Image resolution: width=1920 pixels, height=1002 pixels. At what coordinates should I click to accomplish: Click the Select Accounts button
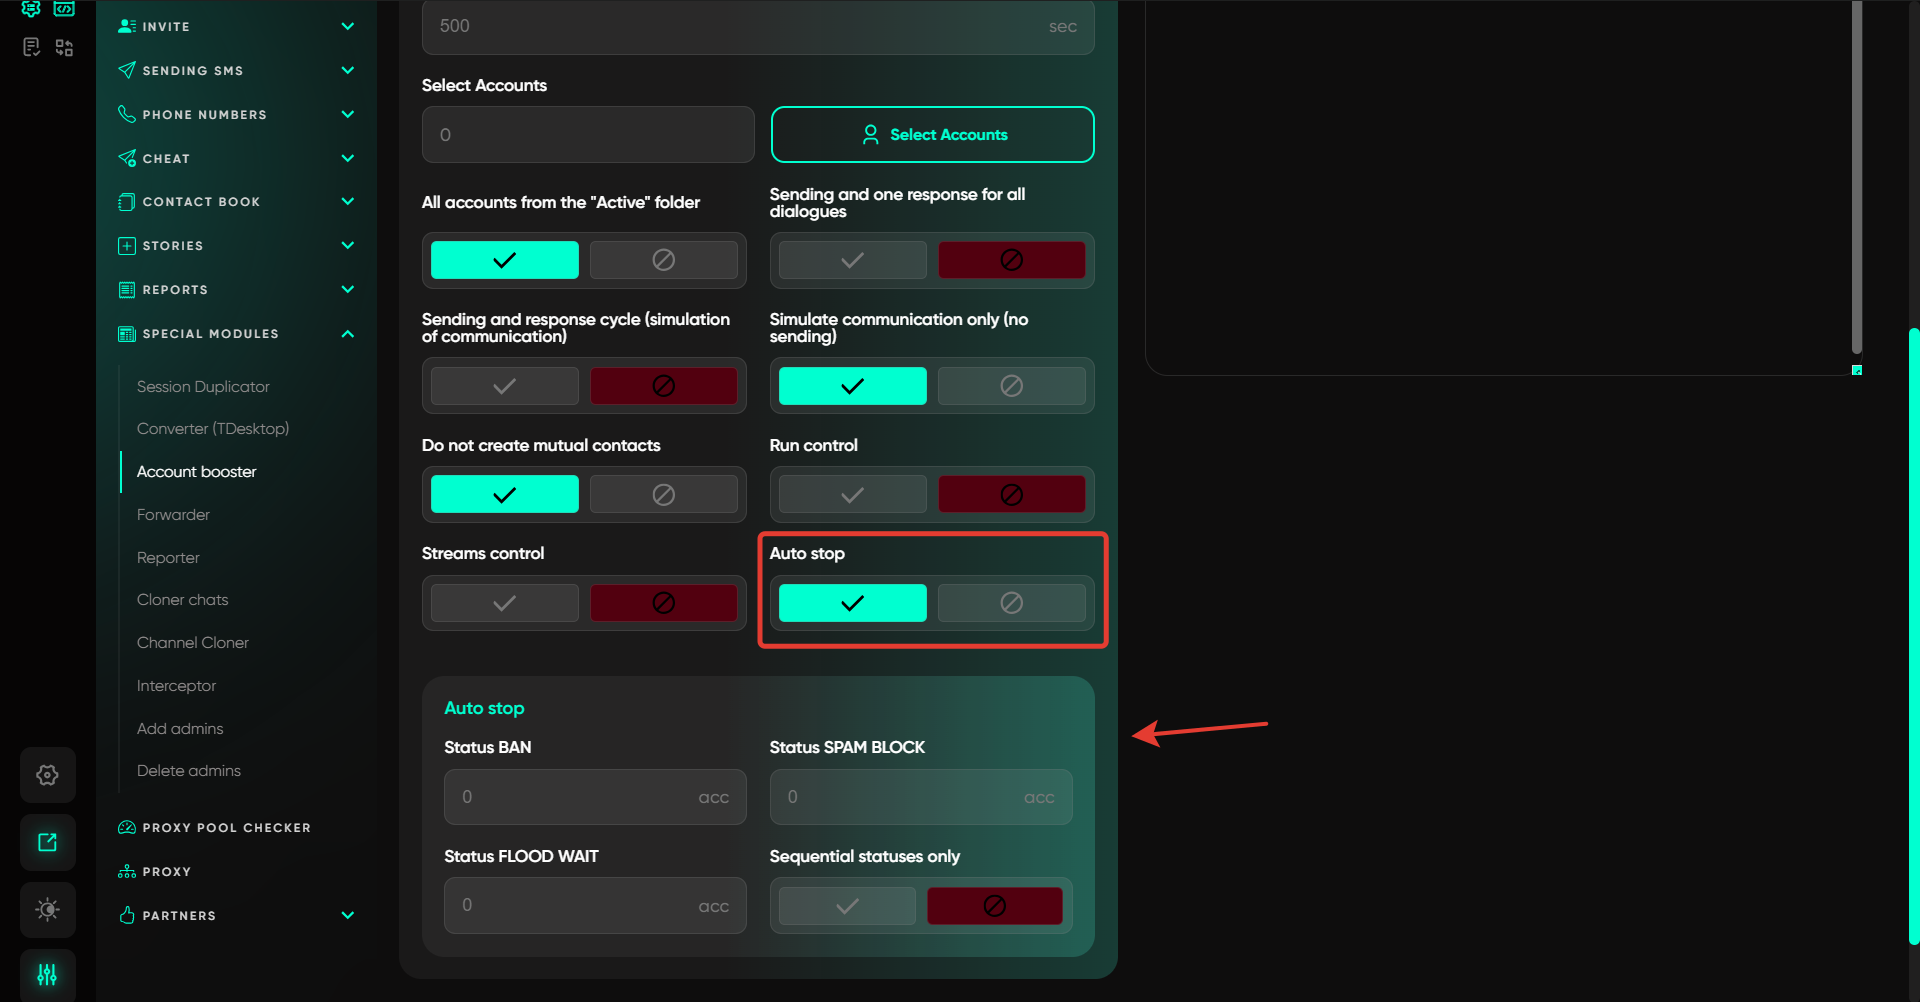932,135
